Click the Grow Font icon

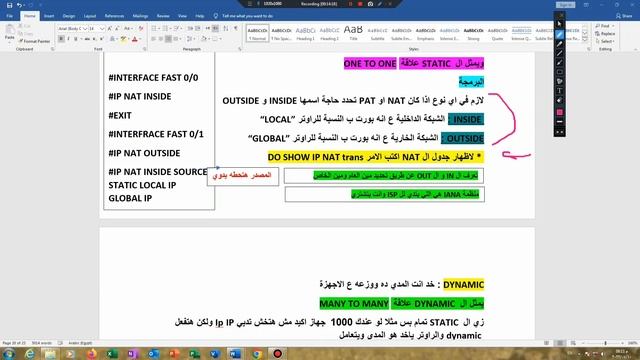click(x=110, y=29)
